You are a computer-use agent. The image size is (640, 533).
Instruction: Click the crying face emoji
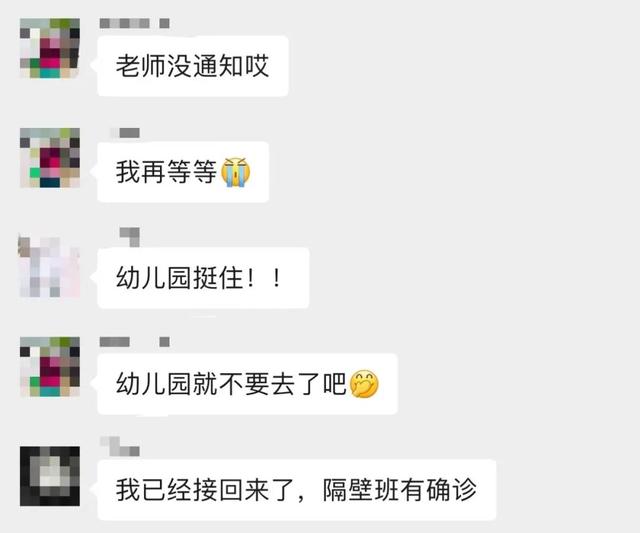pos(236,172)
